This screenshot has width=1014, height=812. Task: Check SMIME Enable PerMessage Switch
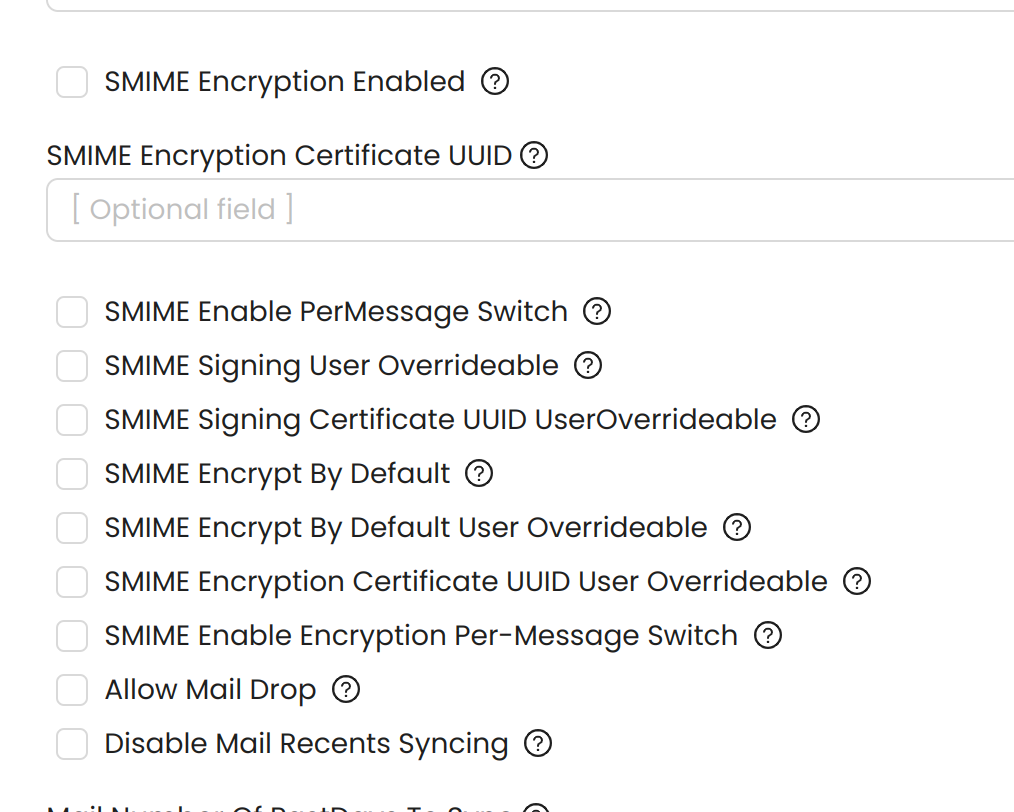(x=72, y=312)
